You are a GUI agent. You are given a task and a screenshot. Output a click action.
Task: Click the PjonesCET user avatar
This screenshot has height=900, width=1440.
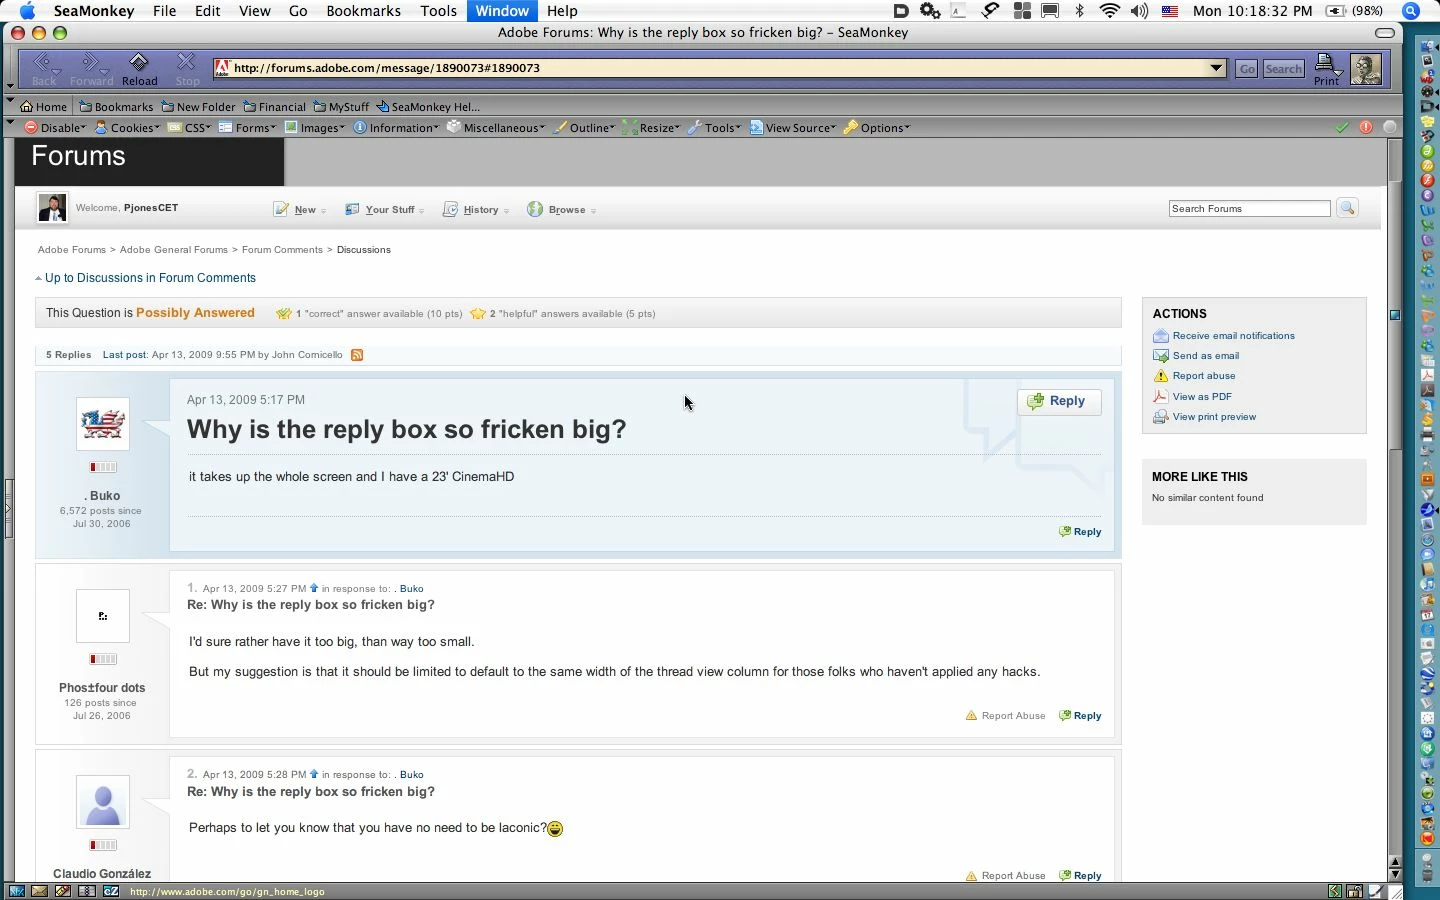click(x=52, y=208)
